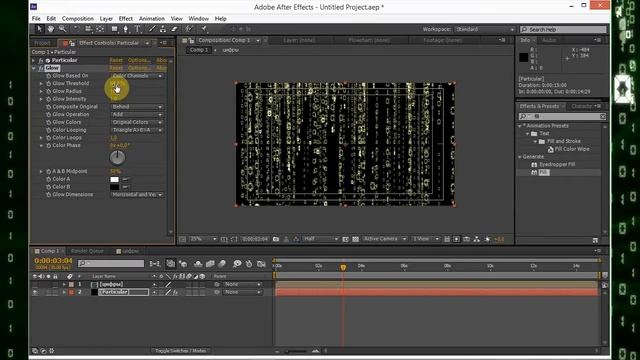Open Glow Dimensions dropdown
This screenshot has height=360, width=640.
[137, 195]
